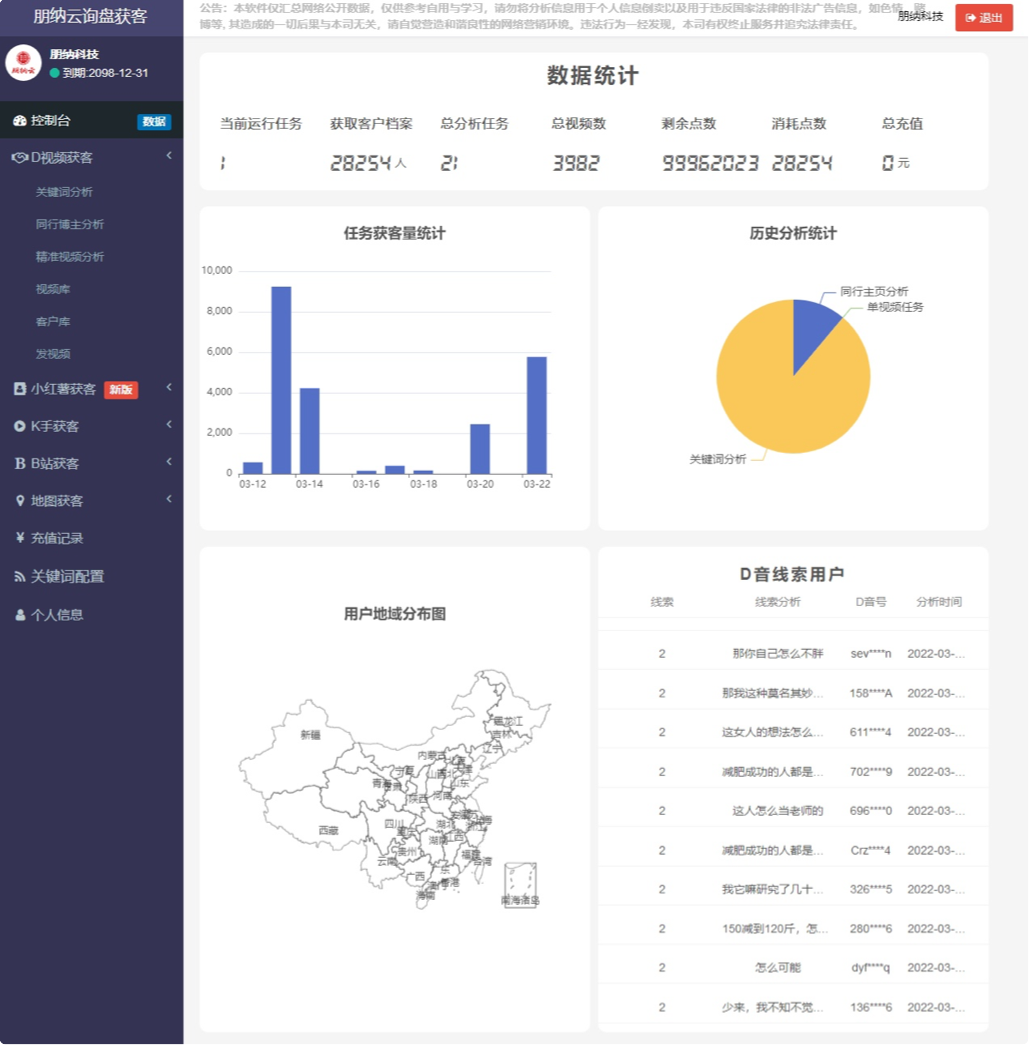
Task: Open the 发视频 submenu item
Action: tap(53, 354)
